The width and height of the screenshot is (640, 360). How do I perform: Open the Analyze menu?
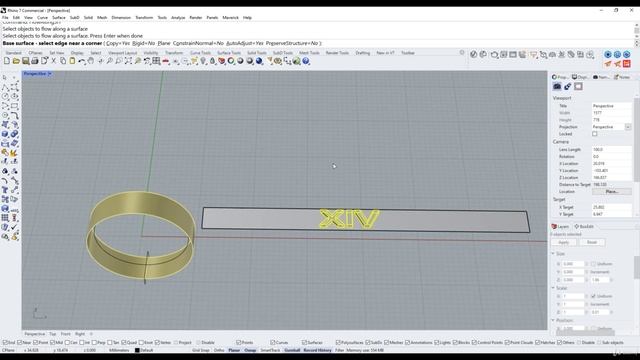(x=178, y=18)
